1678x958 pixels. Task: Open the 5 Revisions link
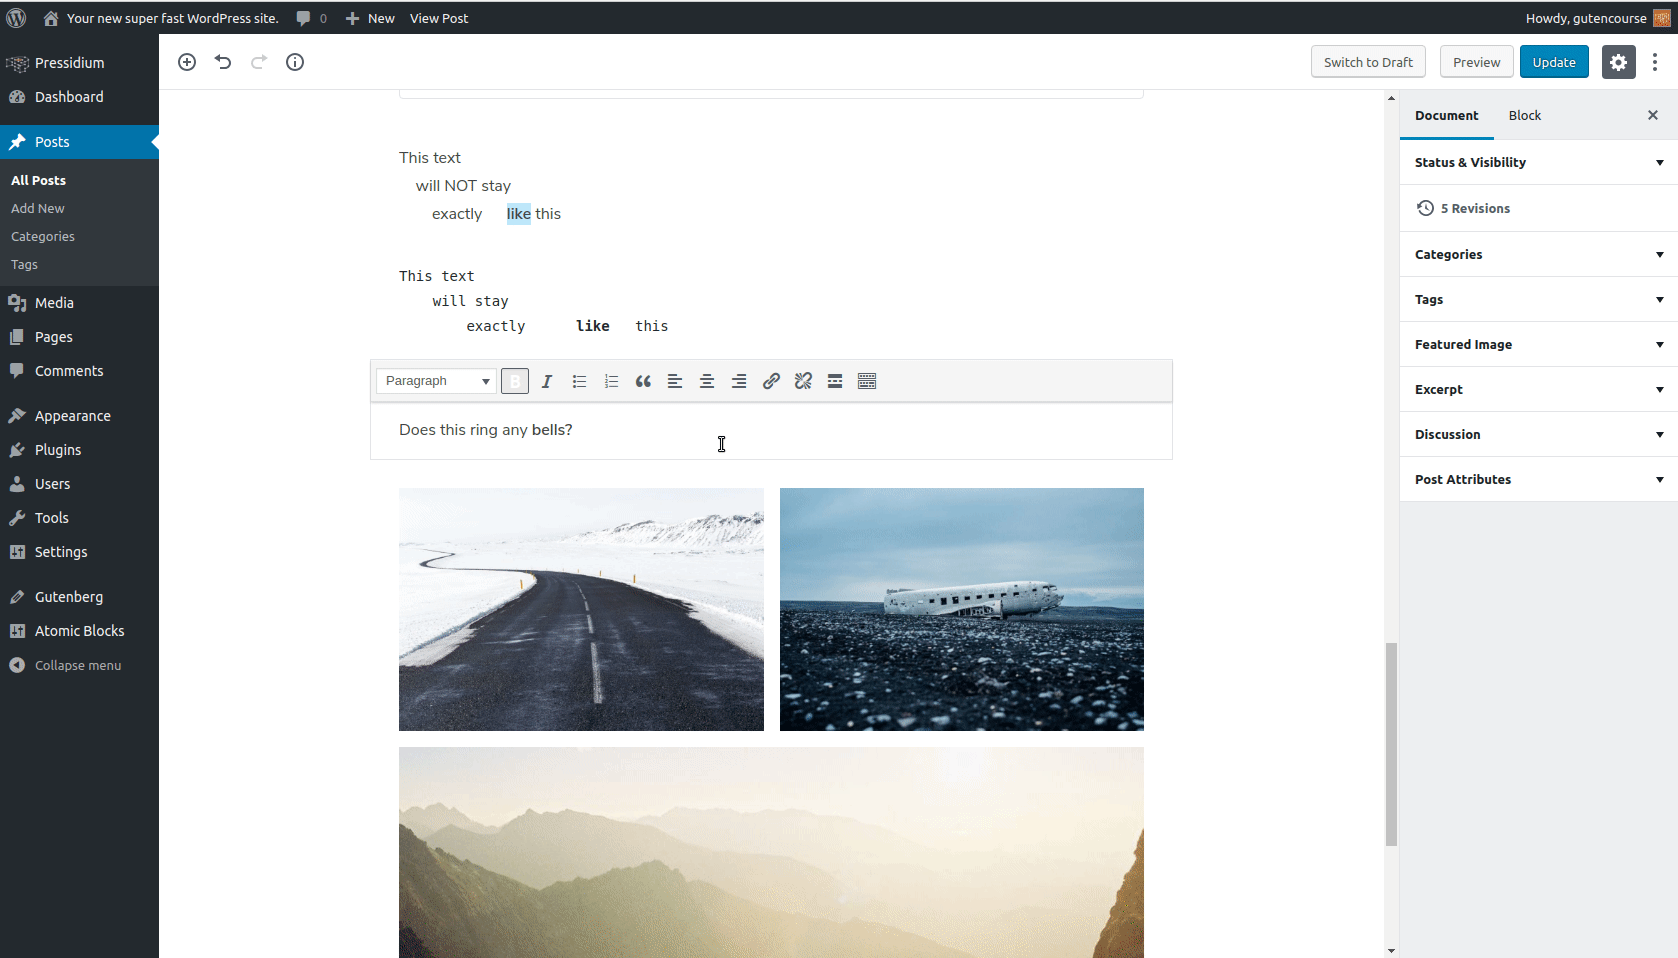pos(1475,208)
